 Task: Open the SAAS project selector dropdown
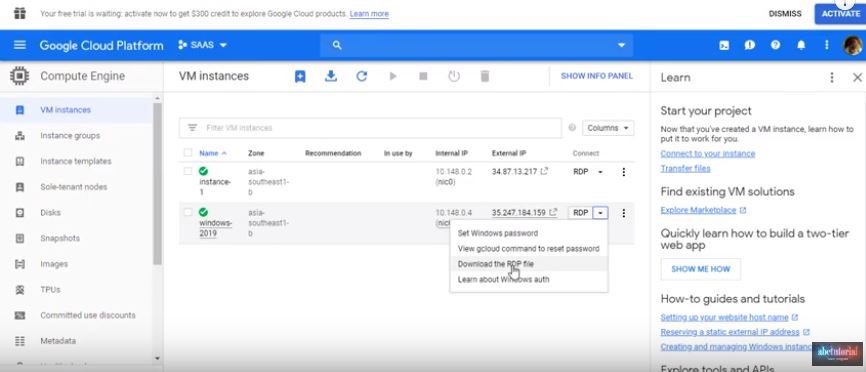203,45
